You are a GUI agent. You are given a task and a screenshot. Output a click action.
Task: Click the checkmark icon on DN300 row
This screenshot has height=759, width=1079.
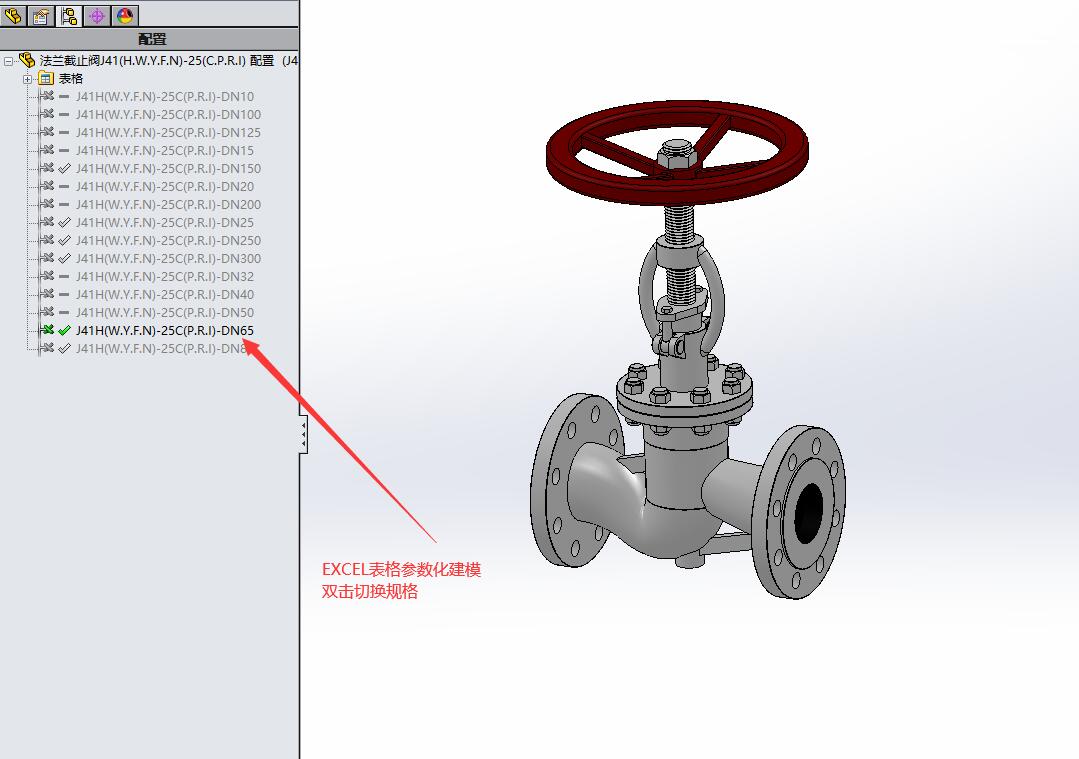pos(64,258)
